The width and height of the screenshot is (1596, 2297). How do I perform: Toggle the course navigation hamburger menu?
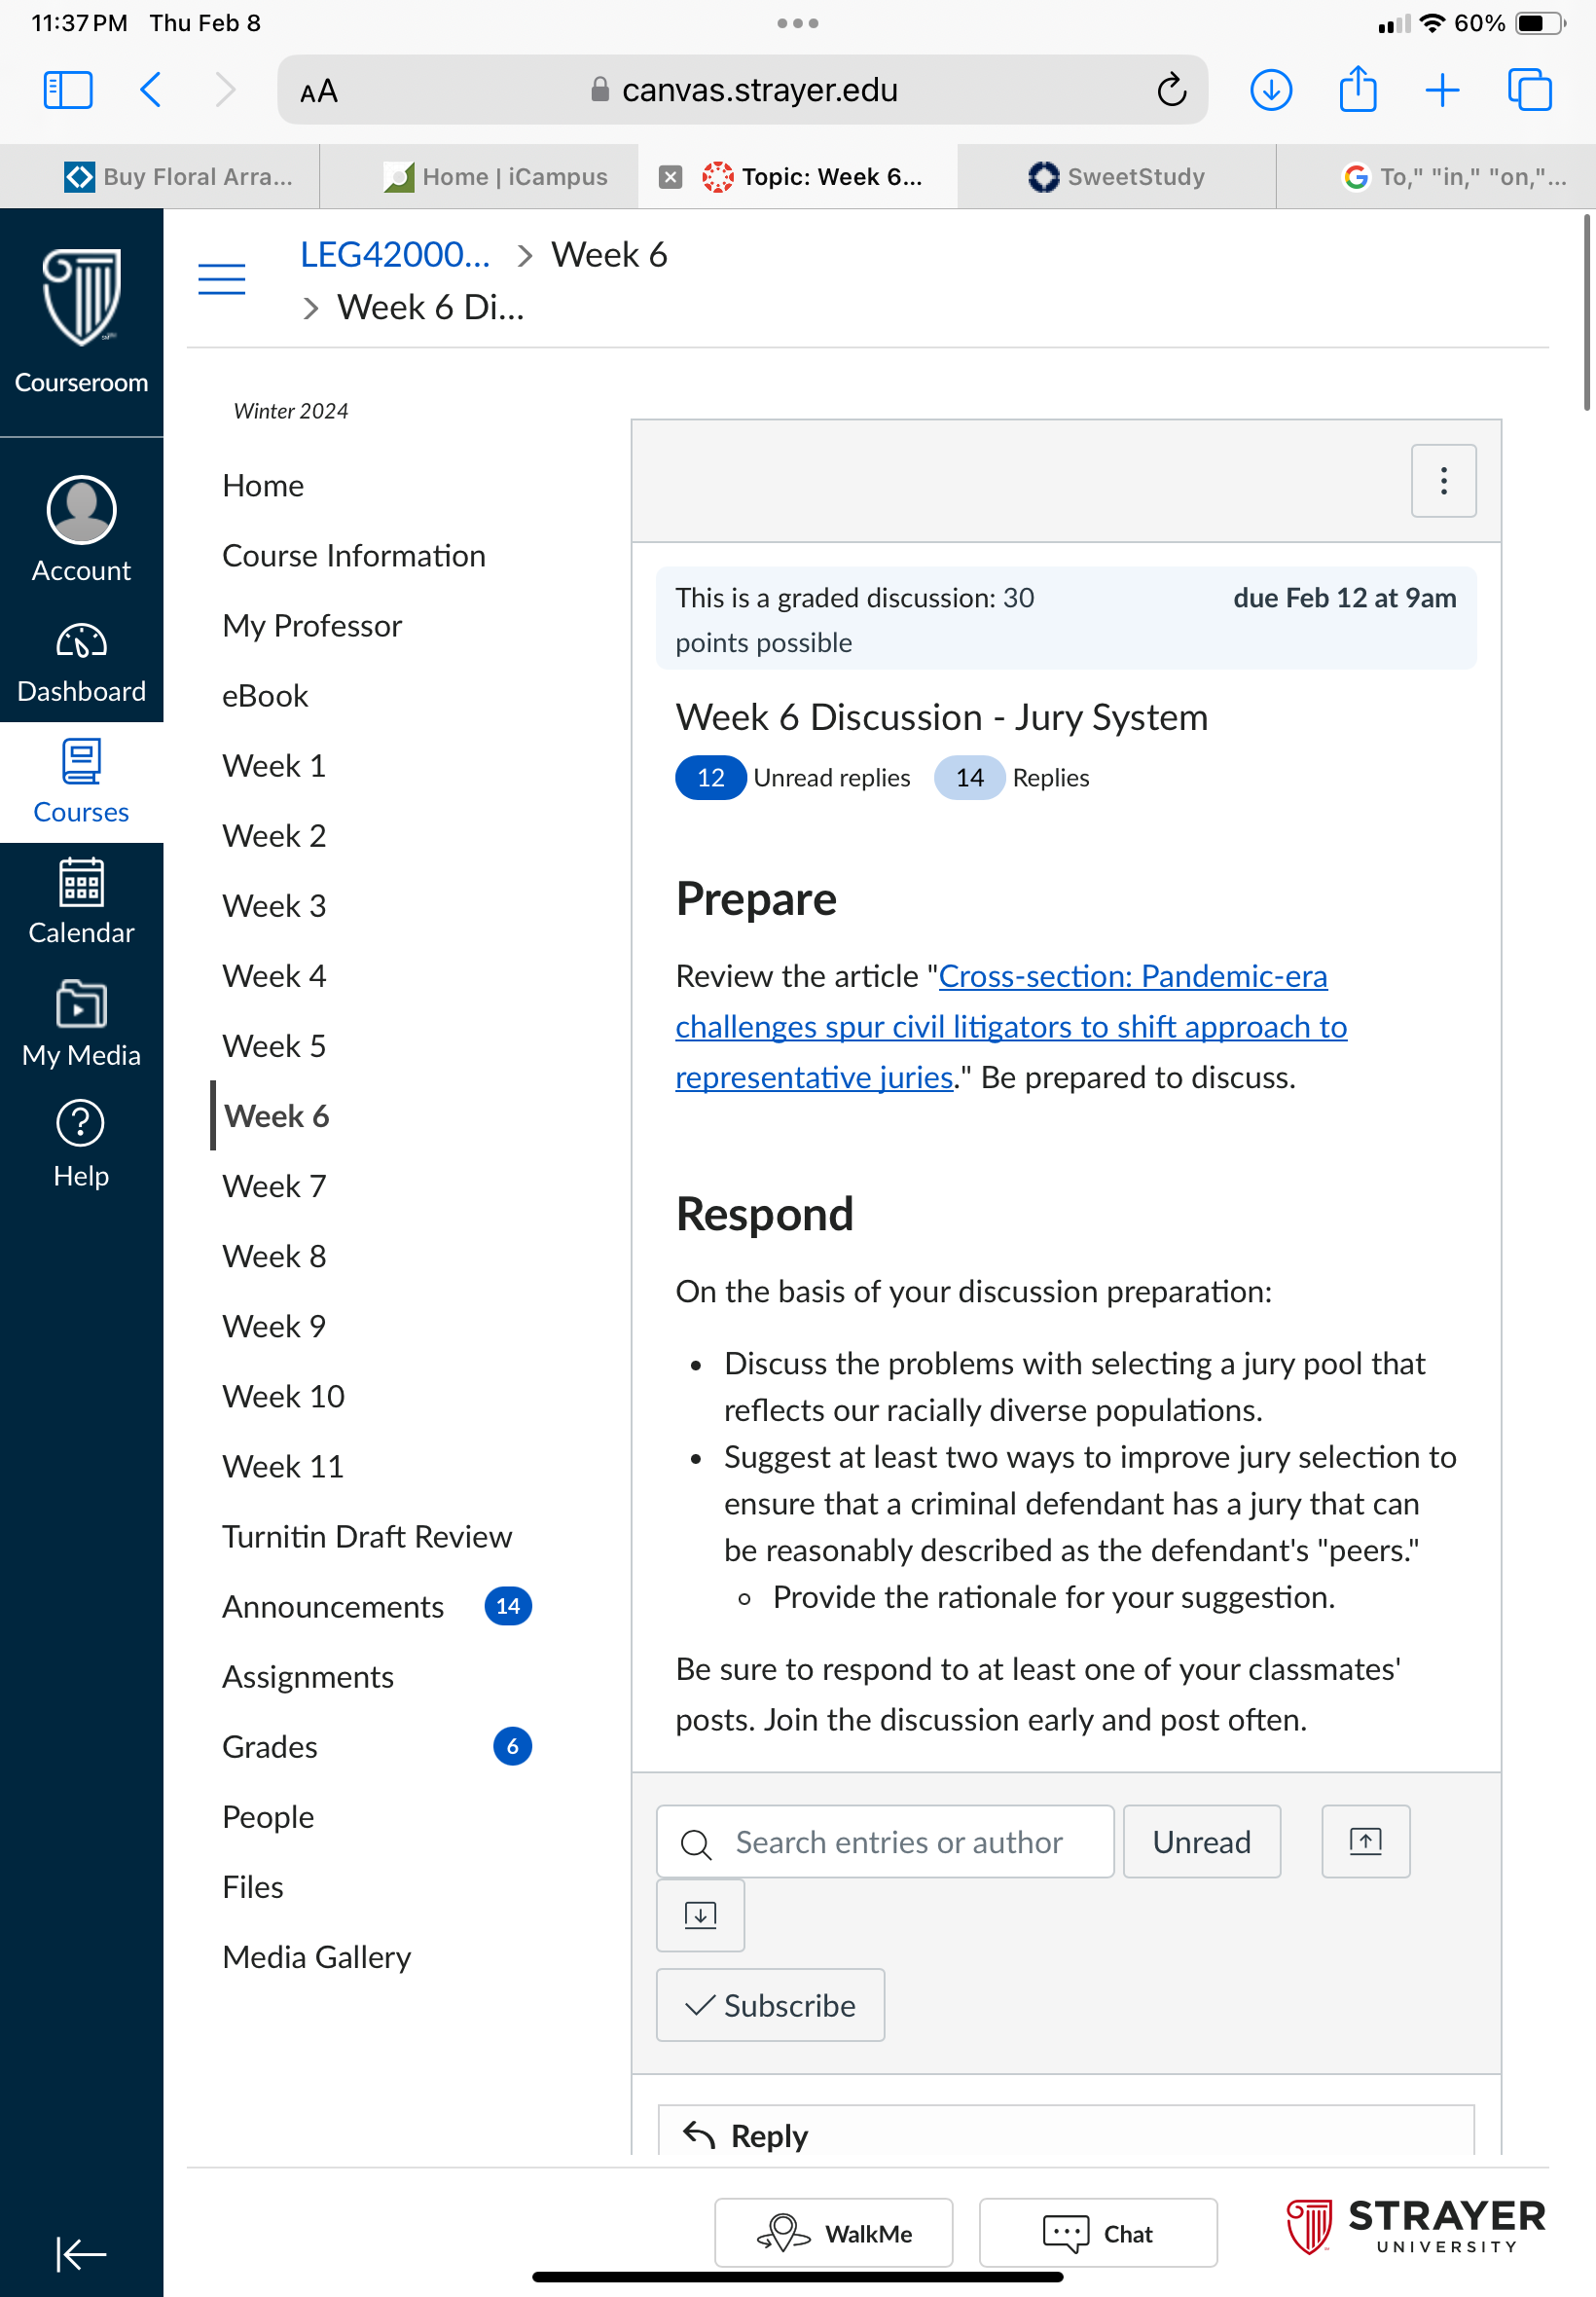pos(222,279)
